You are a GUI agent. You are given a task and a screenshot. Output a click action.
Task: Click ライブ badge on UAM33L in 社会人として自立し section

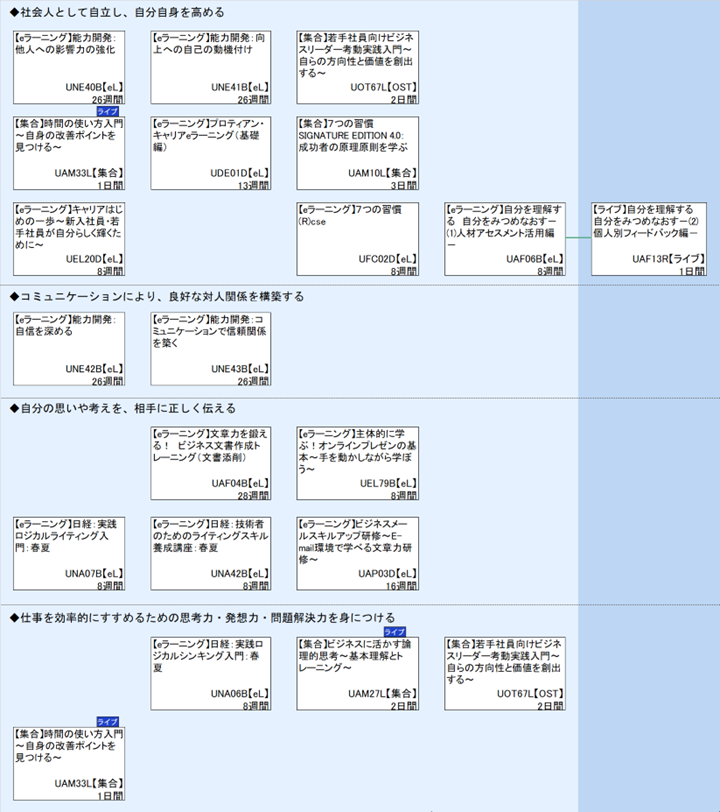pyautogui.click(x=108, y=111)
